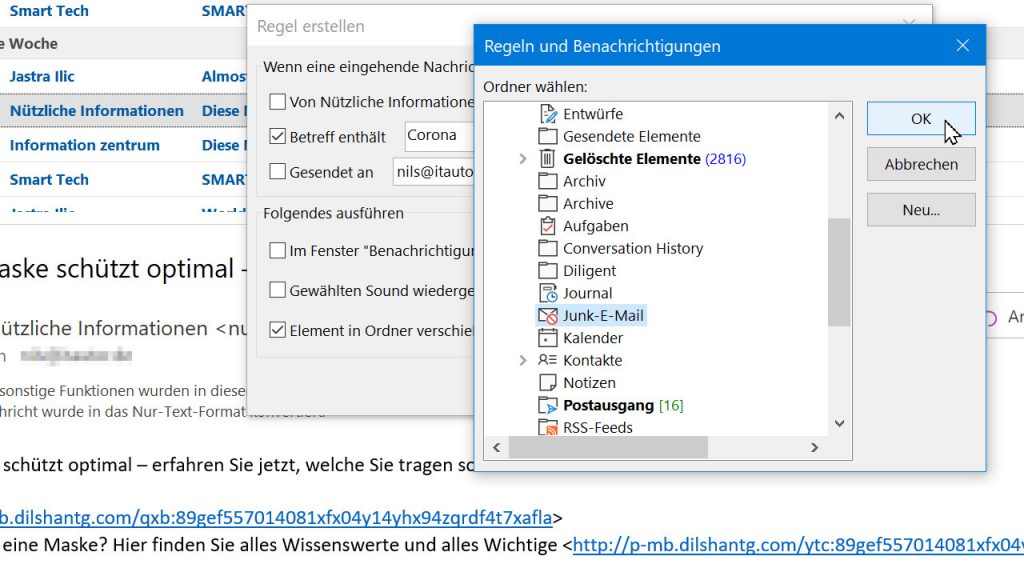Click the 'Betreff enthält' text field with Corona
Viewport: 1024px width, 576px height.
438,136
